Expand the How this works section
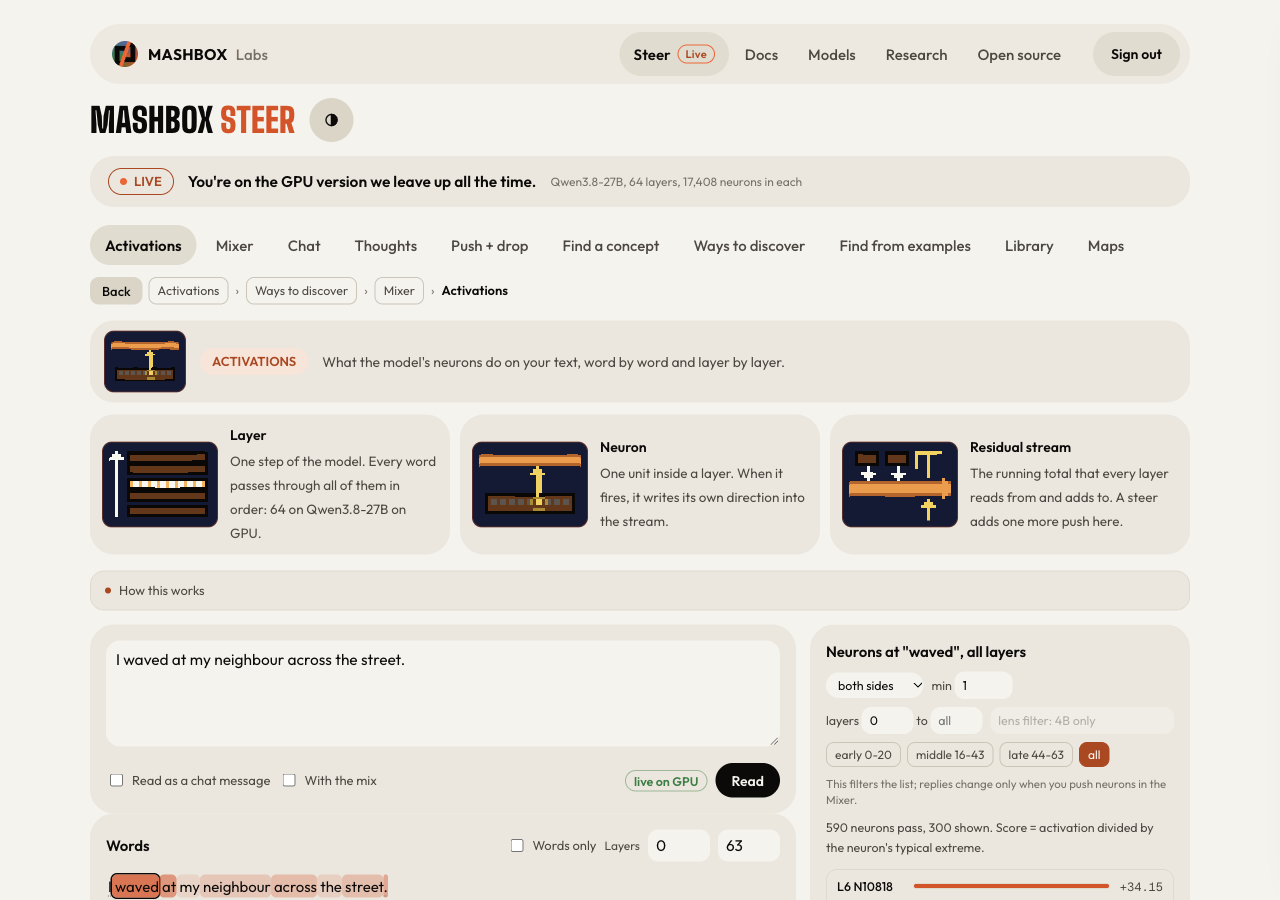The image size is (1280, 900). pyautogui.click(x=640, y=590)
